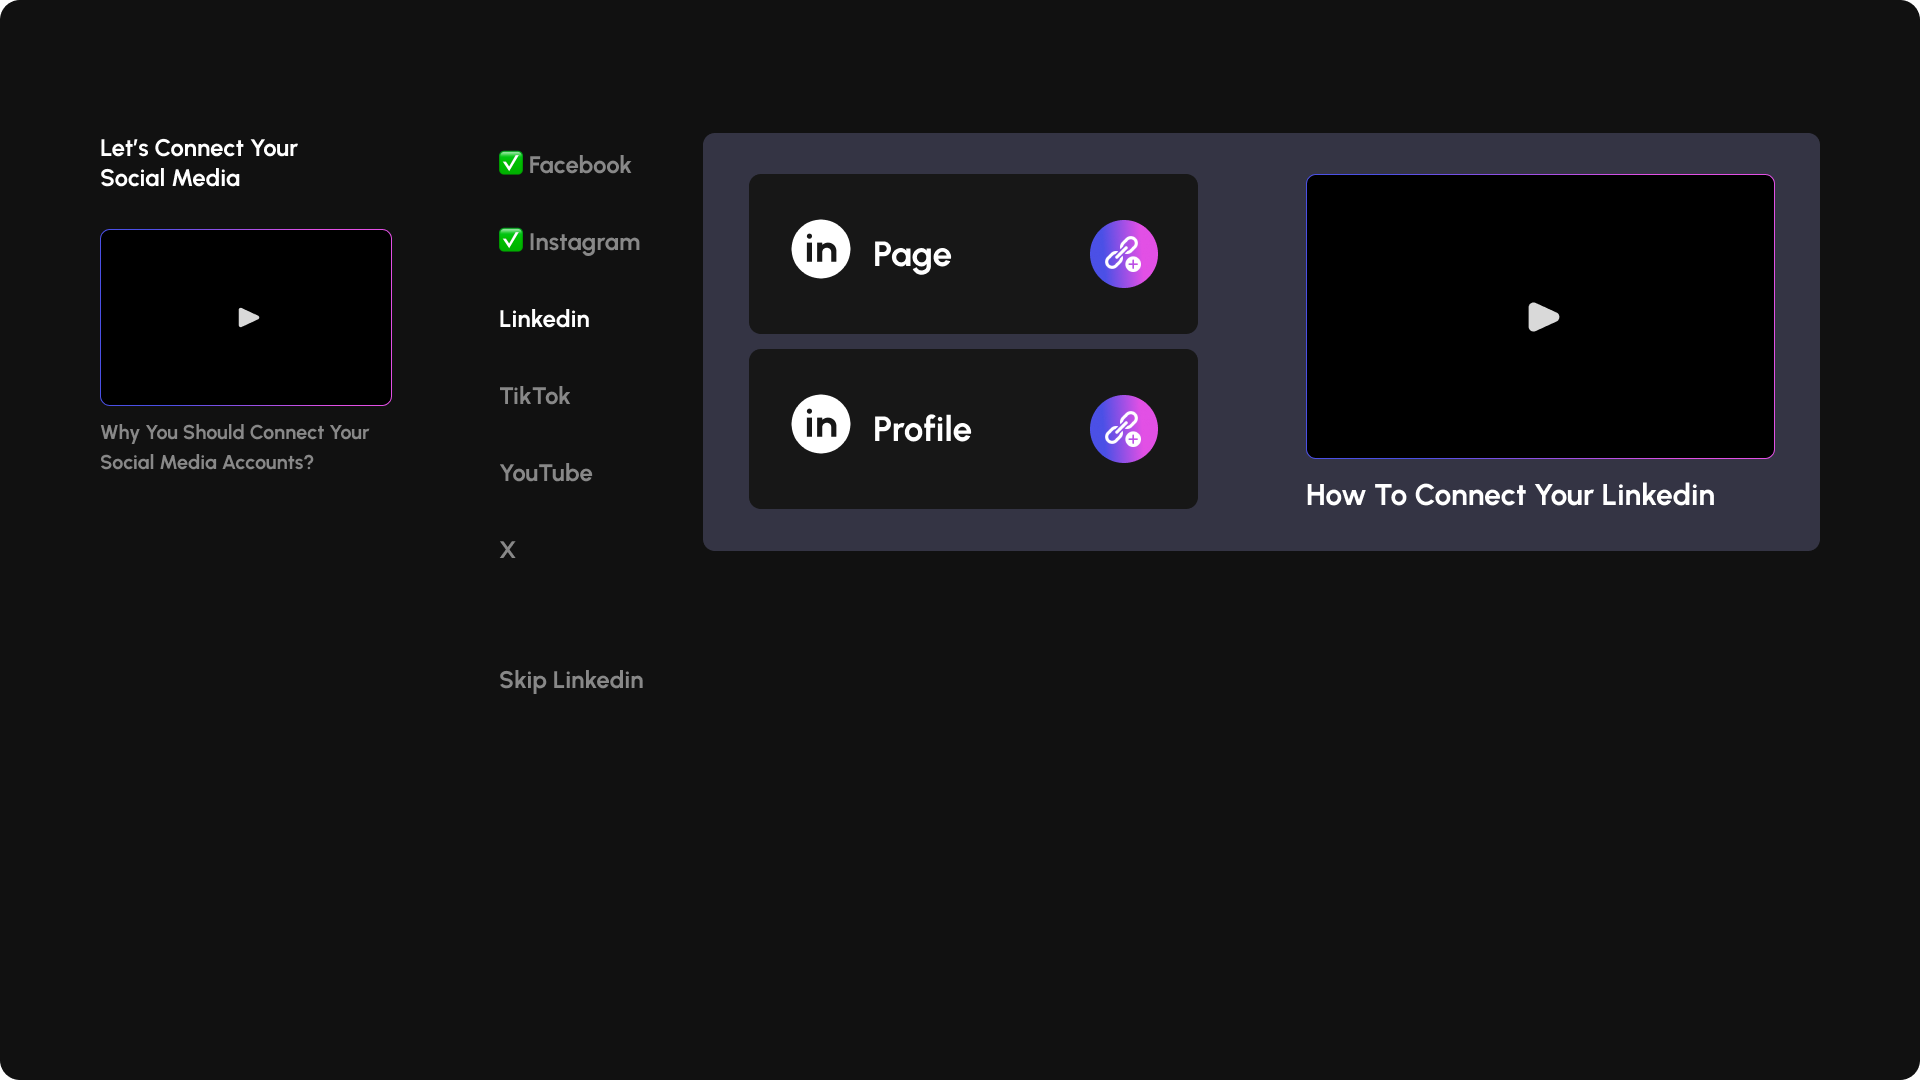Click Skip Linkedin
This screenshot has height=1080, width=1920.
click(570, 680)
